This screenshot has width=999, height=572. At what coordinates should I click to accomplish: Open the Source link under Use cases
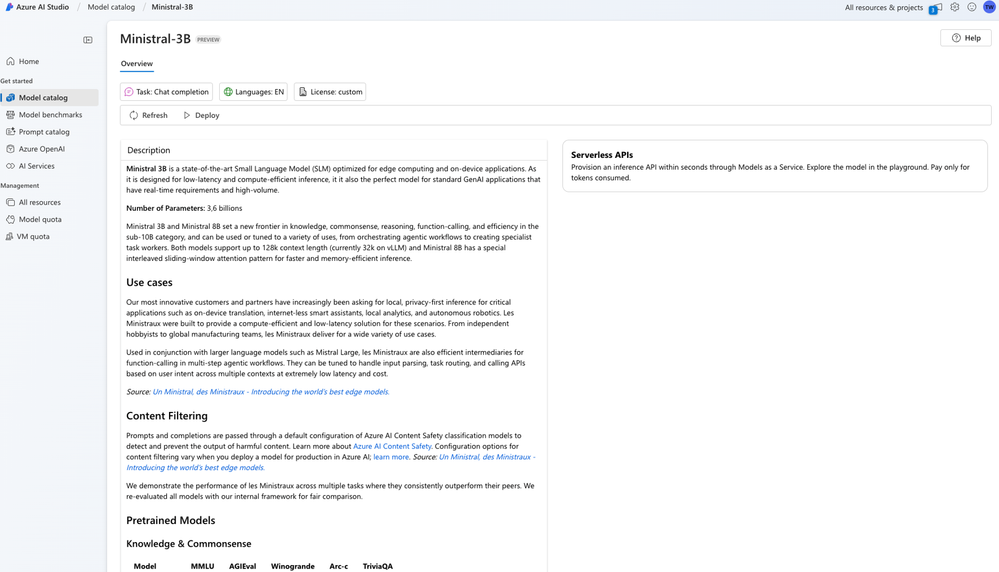click(271, 392)
